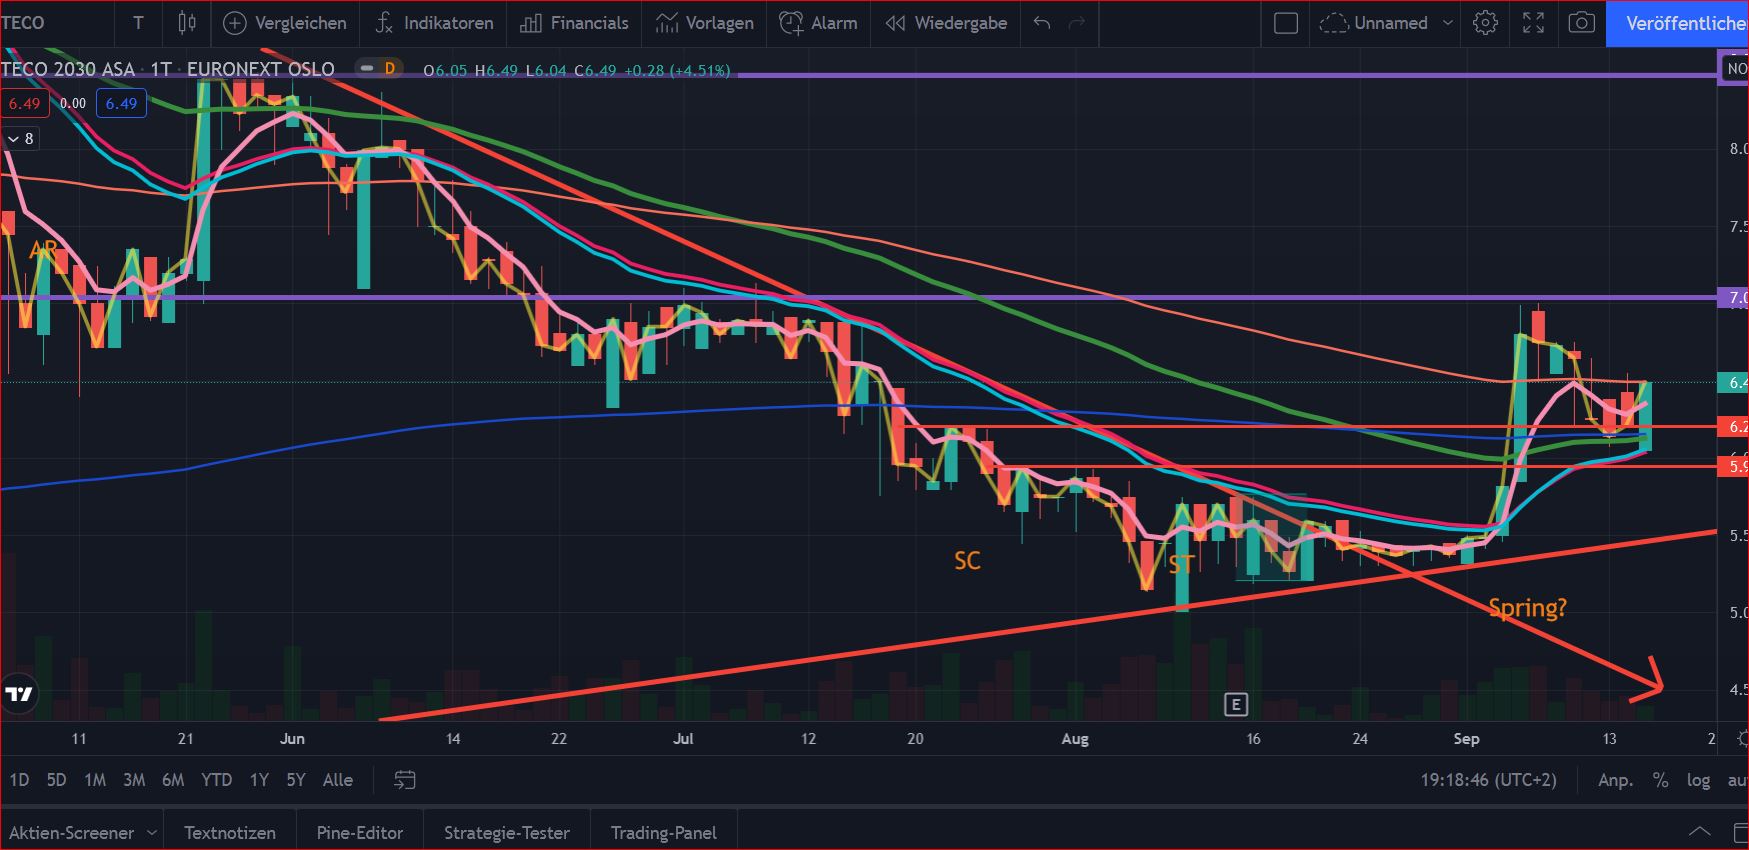Open the Financials panel
Image resolution: width=1749 pixels, height=850 pixels.
tap(575, 23)
